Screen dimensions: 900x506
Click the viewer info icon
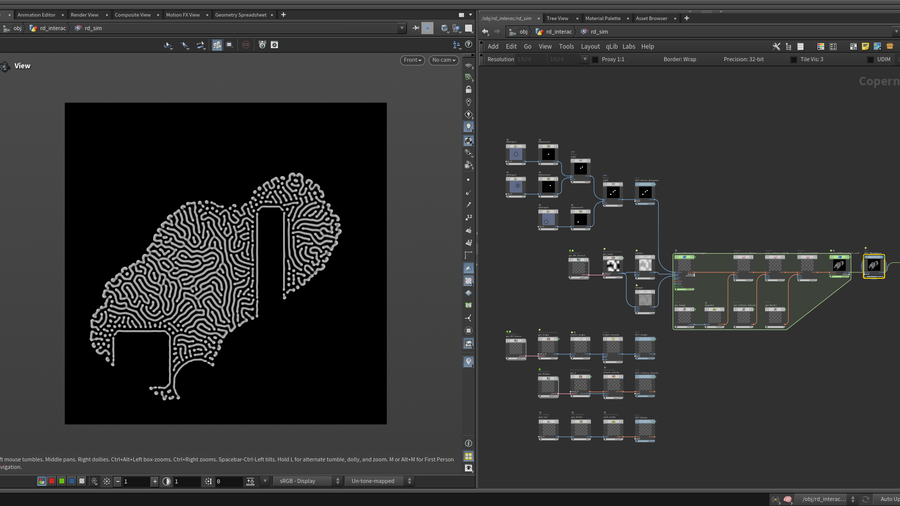point(468,444)
